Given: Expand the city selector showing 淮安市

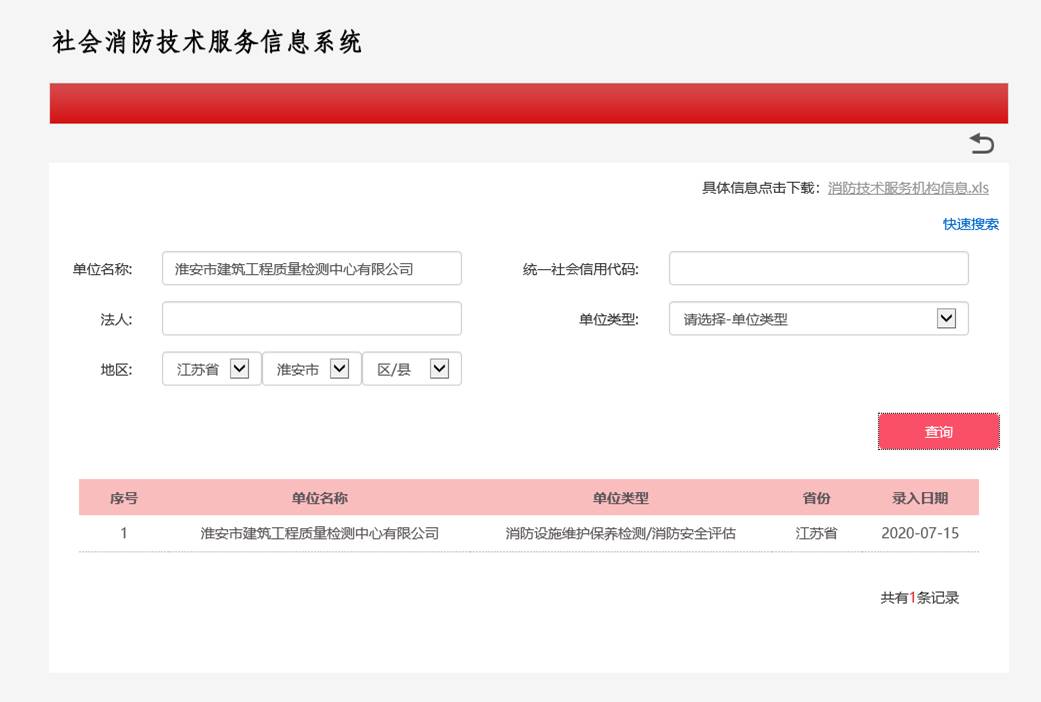Looking at the screenshot, I should click(x=310, y=368).
